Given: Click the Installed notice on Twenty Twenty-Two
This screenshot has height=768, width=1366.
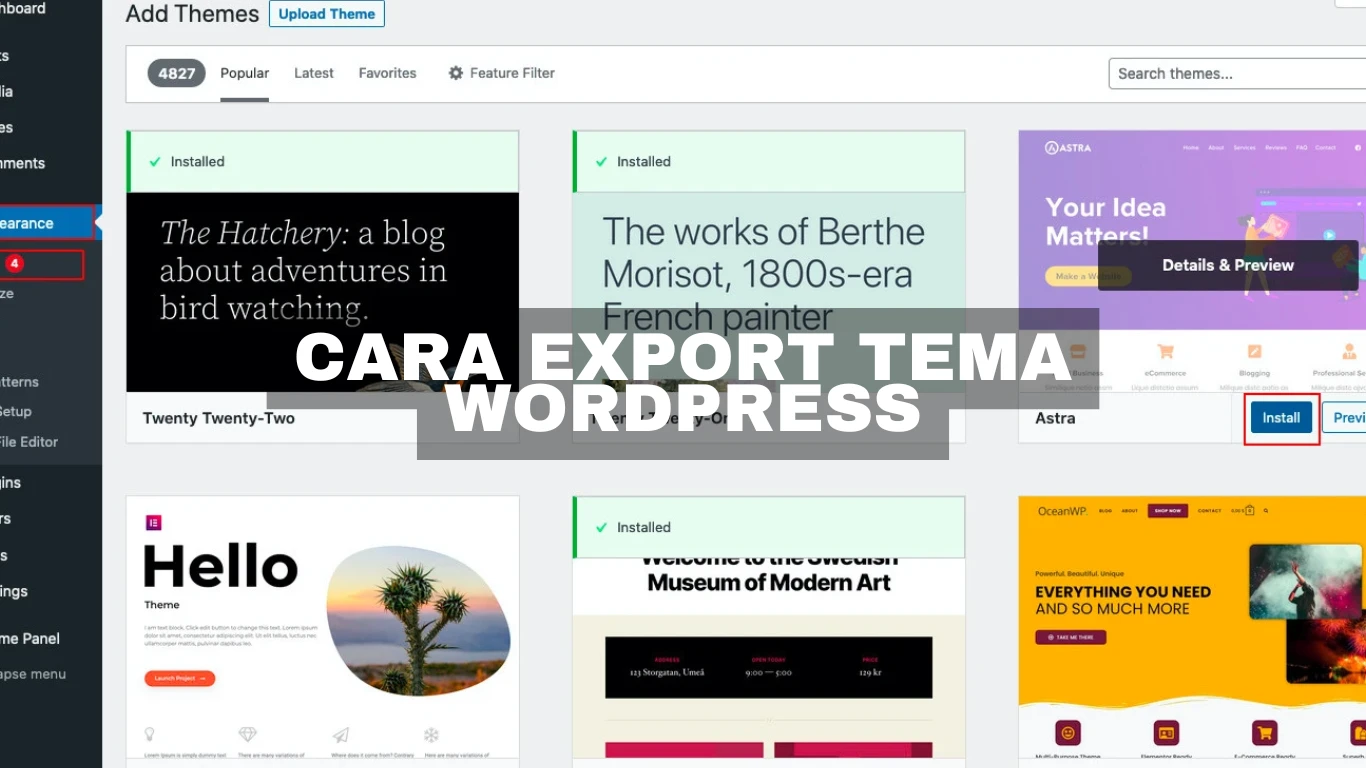Looking at the screenshot, I should coord(323,161).
